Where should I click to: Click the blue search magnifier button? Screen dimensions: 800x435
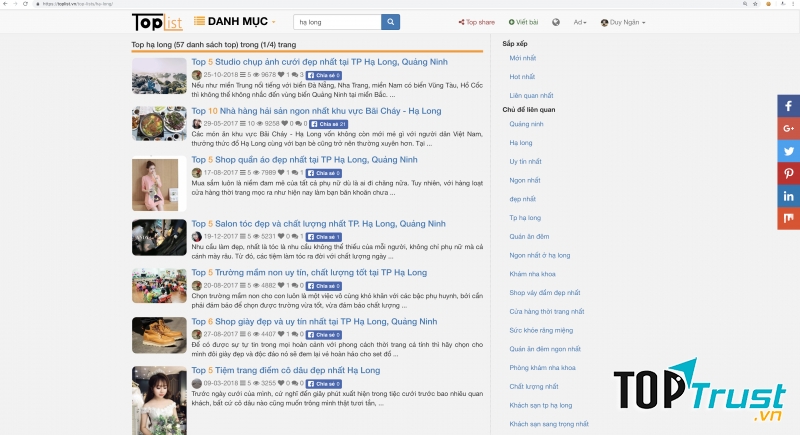coord(390,22)
